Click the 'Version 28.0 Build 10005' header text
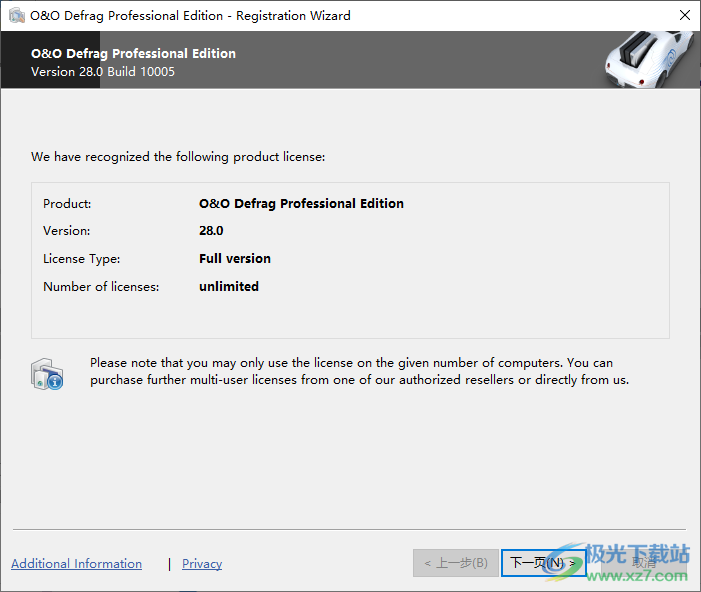 103,72
